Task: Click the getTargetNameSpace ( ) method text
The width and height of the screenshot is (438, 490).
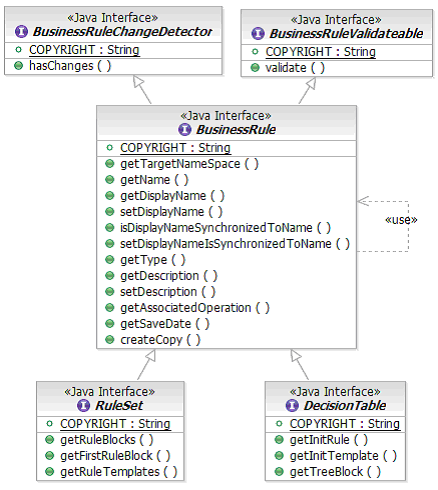Action: [x=189, y=164]
